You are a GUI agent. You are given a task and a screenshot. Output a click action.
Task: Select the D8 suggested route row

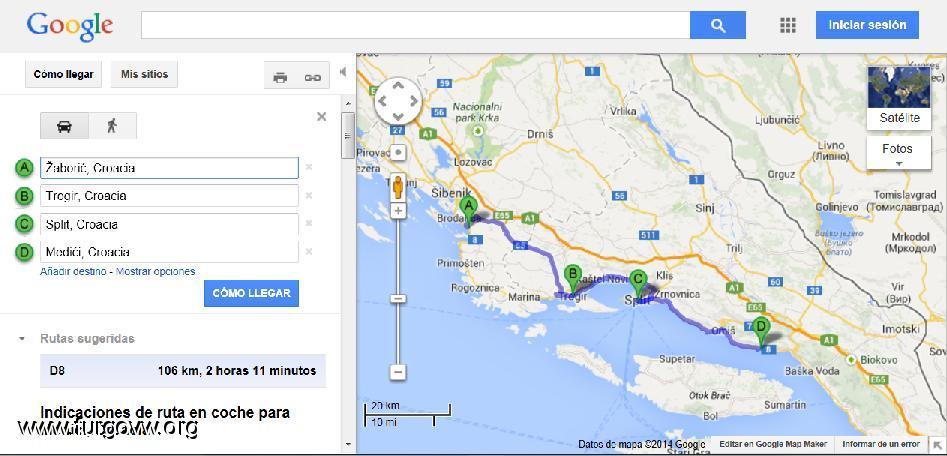(x=183, y=371)
